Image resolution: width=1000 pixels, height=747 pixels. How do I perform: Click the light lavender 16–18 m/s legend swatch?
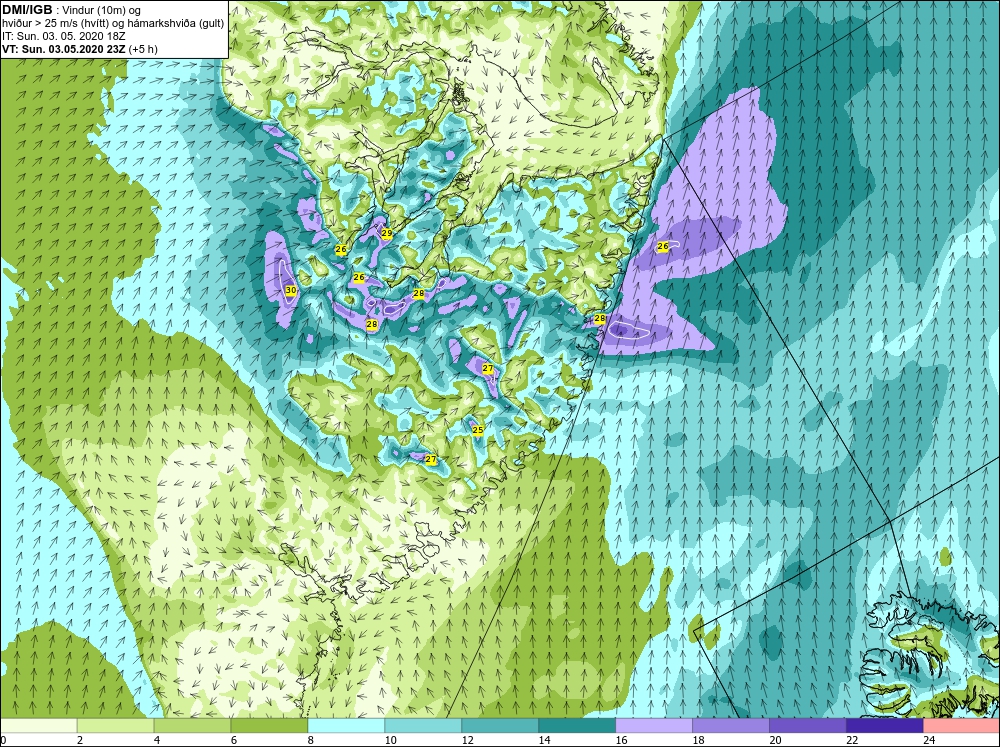click(x=654, y=725)
